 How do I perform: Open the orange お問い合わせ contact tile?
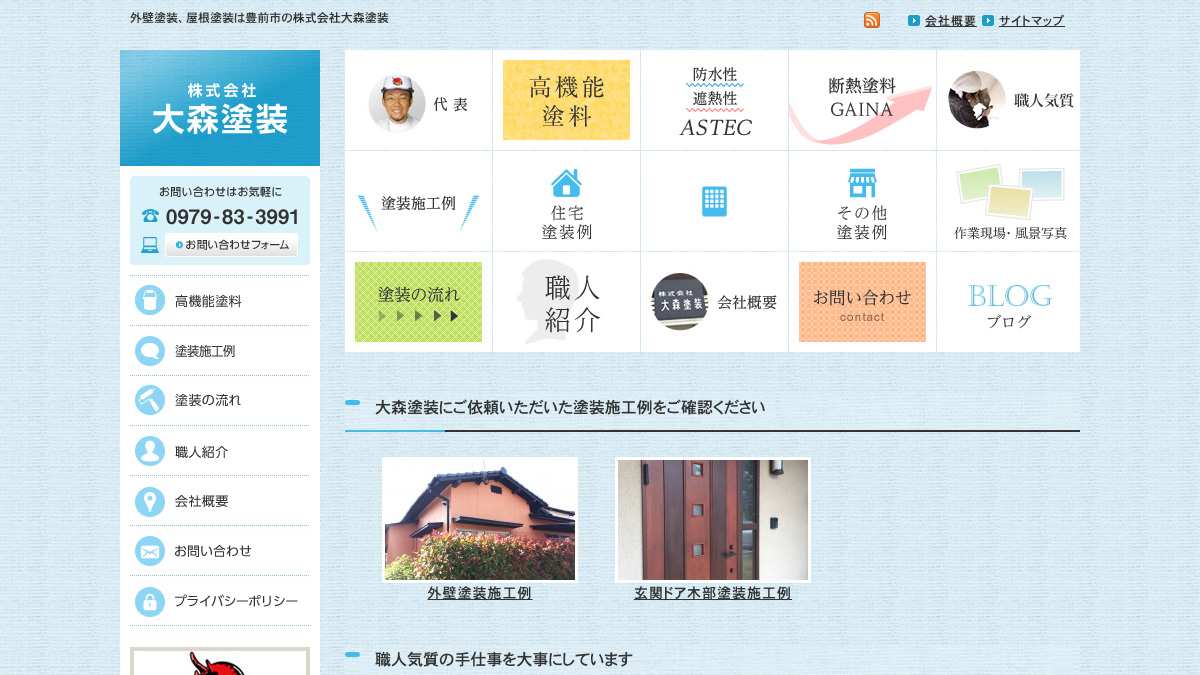[862, 302]
